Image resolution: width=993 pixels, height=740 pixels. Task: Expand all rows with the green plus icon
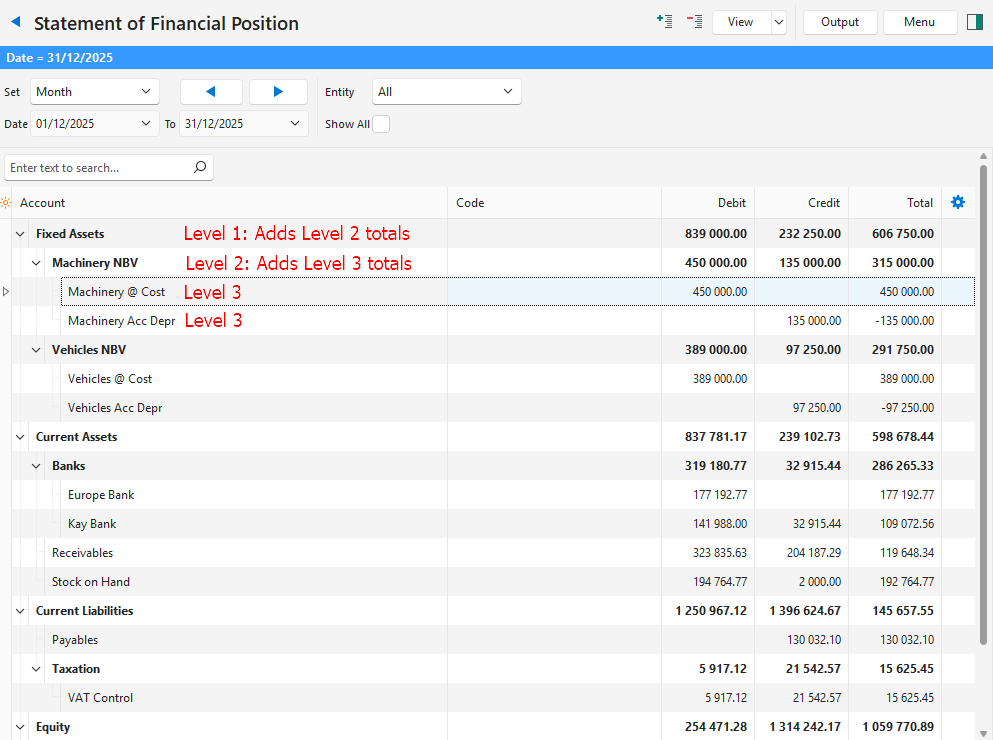(x=664, y=21)
